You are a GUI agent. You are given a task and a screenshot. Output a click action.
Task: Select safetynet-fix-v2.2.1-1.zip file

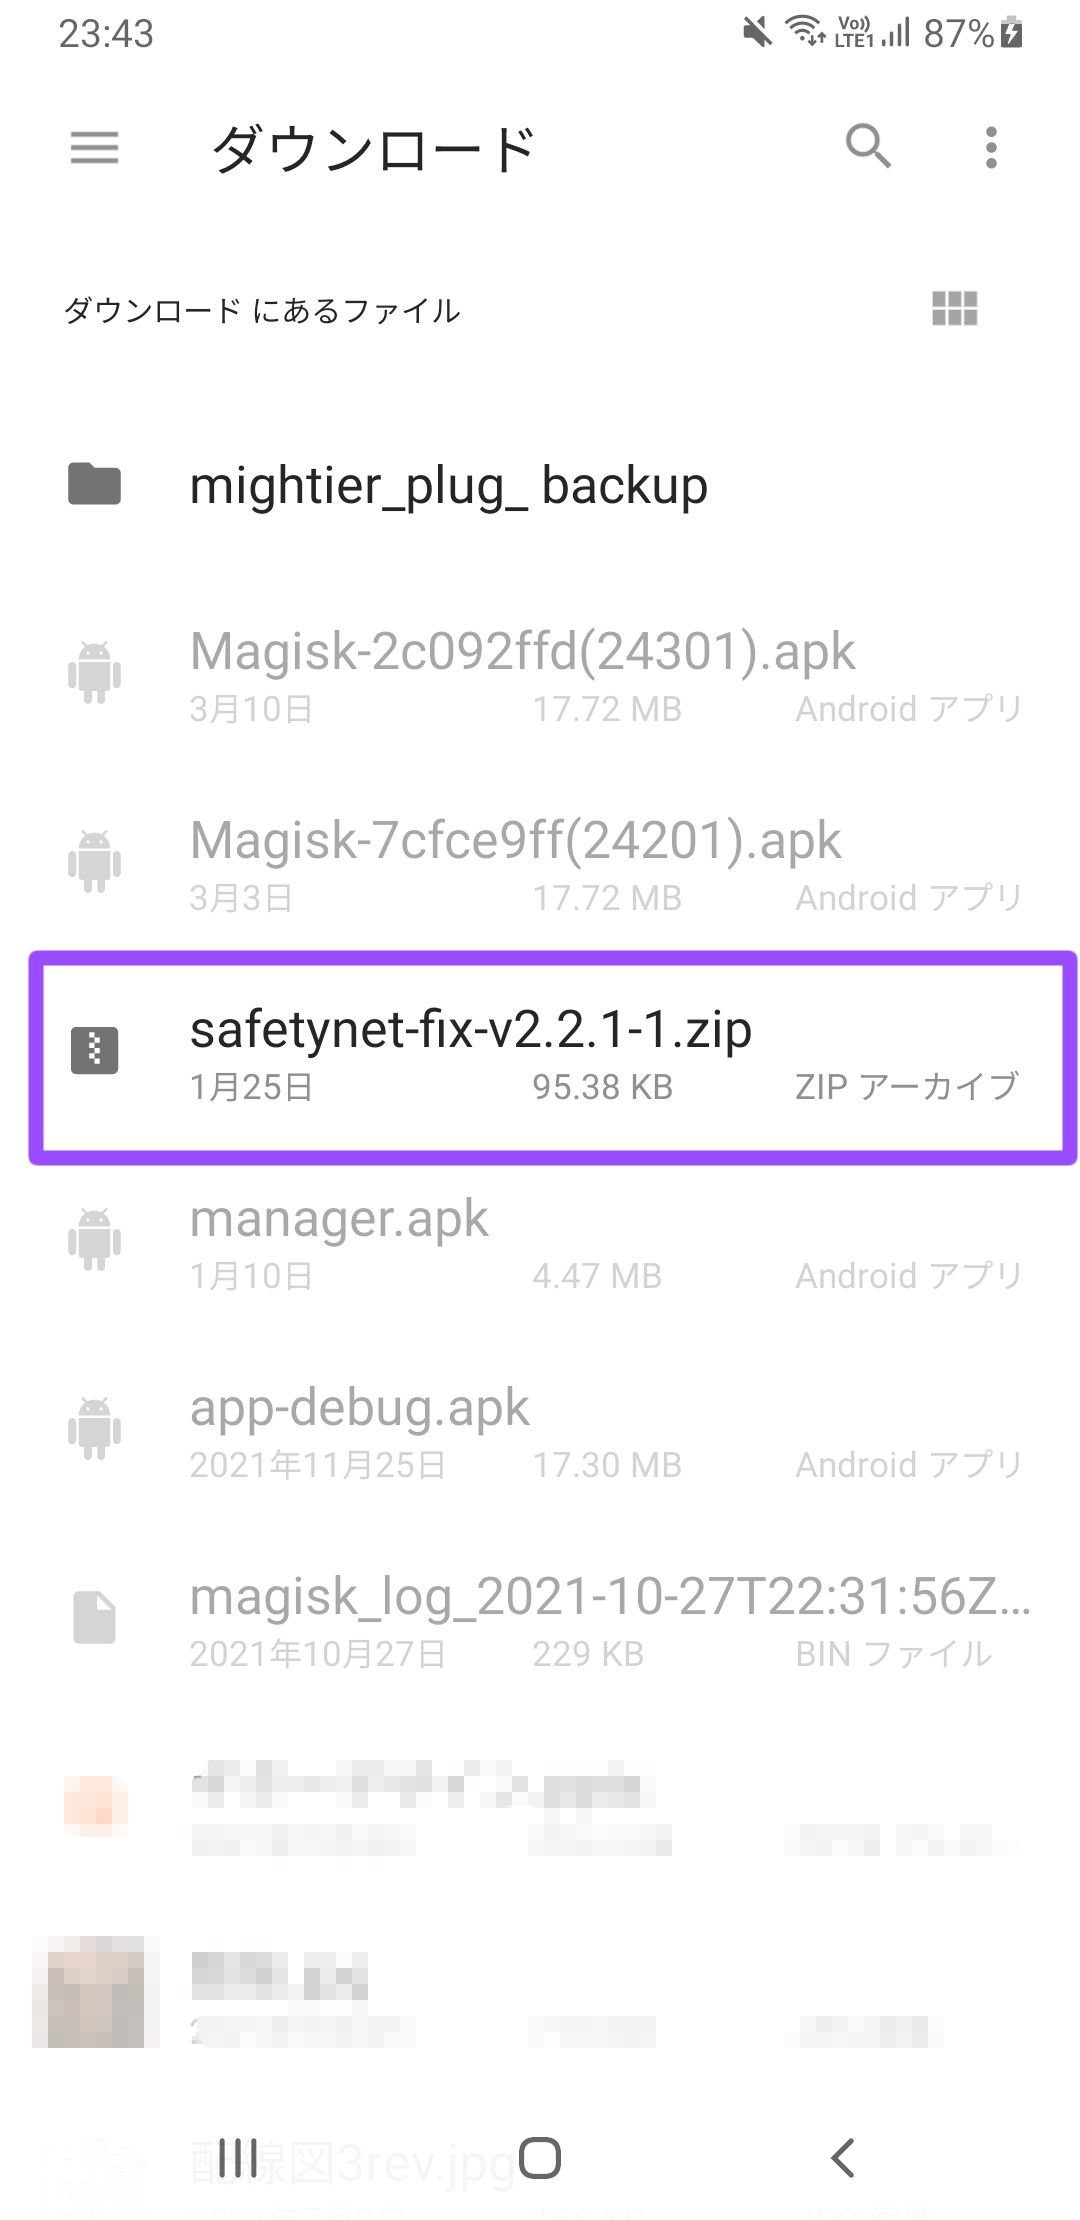552,1057
